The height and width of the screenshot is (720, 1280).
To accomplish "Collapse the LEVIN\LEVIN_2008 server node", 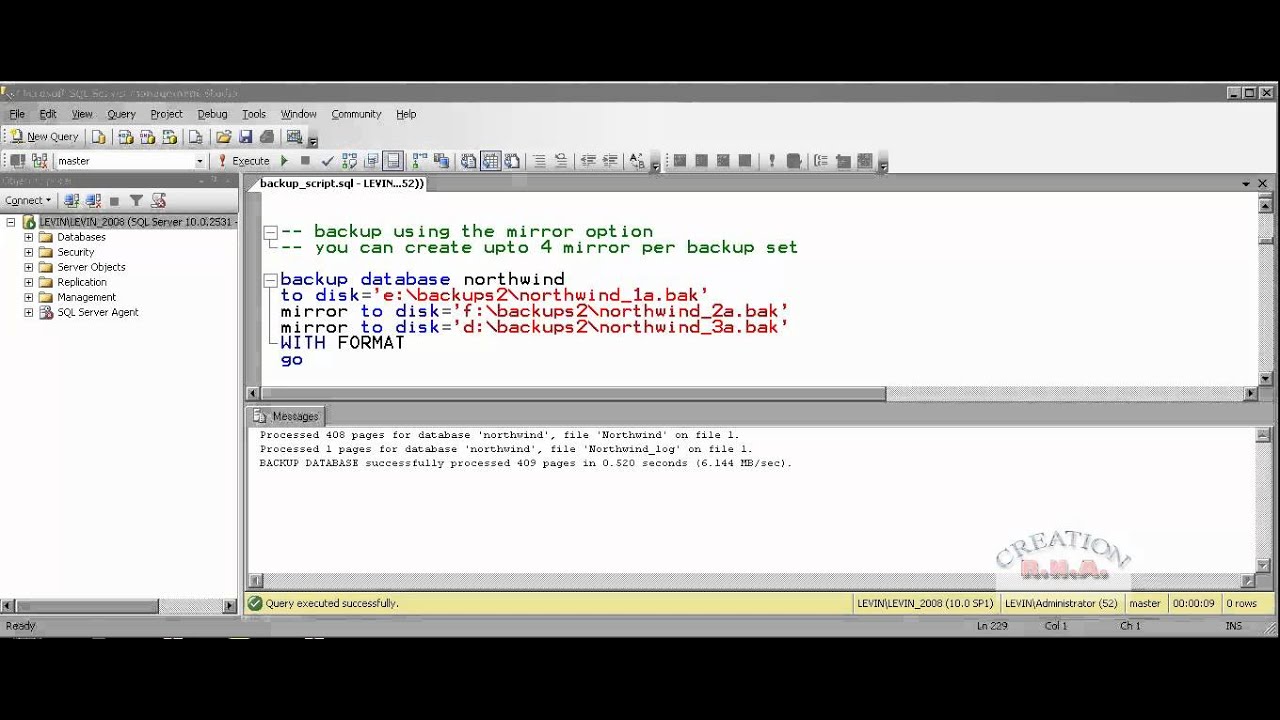I will point(10,222).
